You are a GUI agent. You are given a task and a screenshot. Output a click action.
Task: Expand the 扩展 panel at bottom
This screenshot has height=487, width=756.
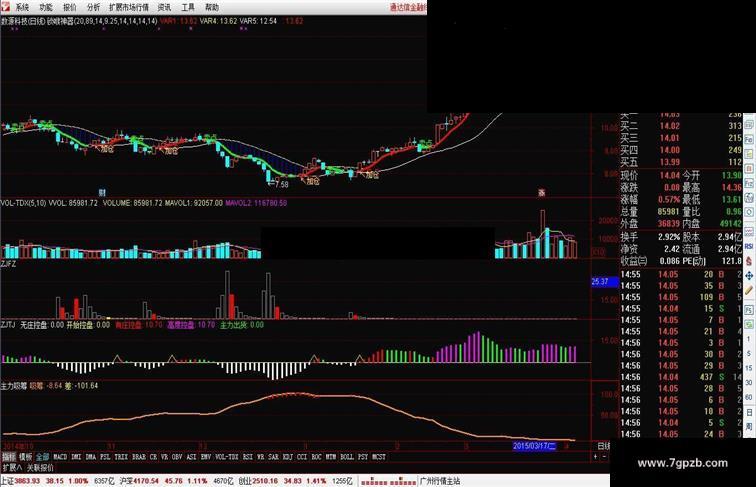[13, 468]
